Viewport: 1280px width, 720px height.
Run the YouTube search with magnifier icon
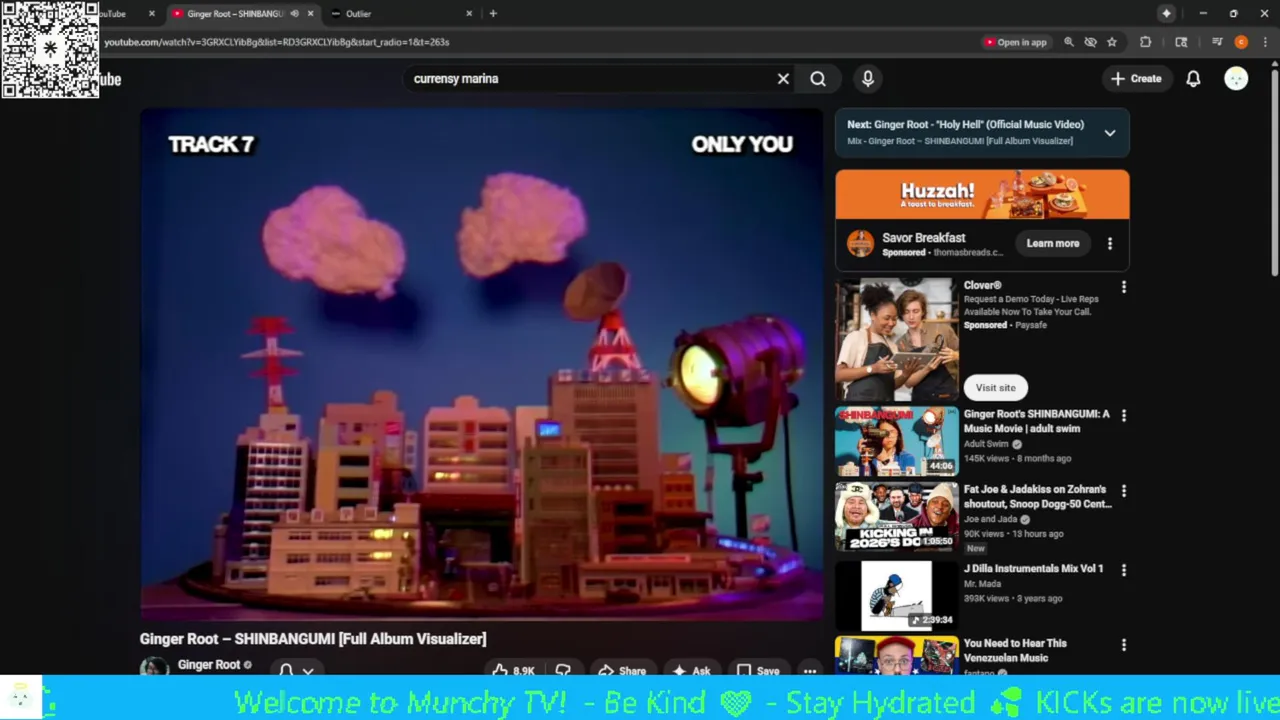click(818, 79)
